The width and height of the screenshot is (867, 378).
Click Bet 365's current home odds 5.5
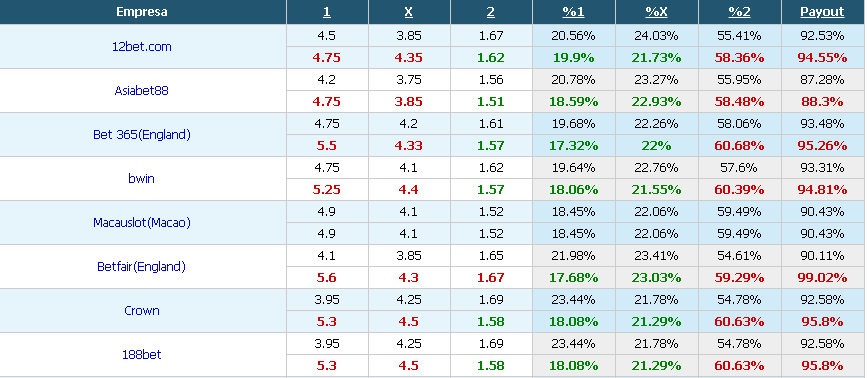click(x=327, y=145)
